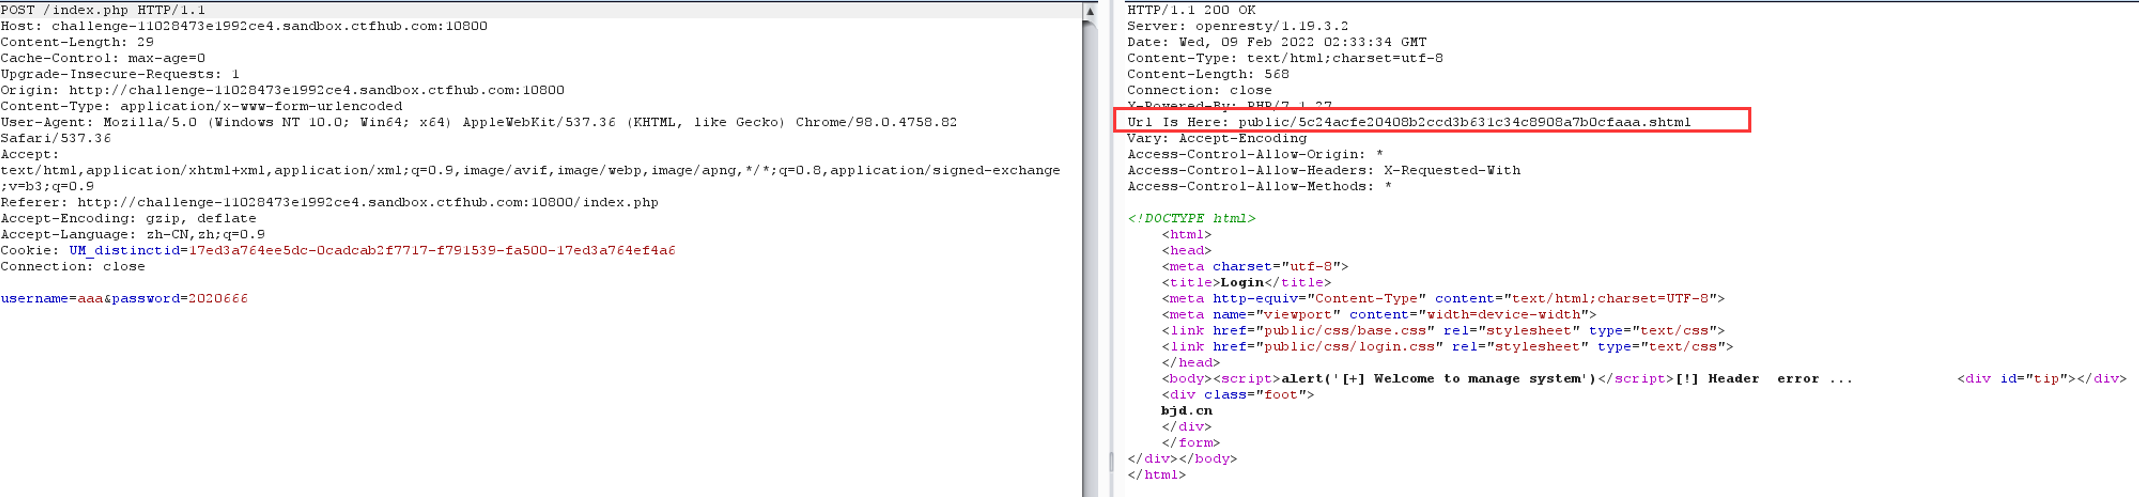
Task: Click the request pane scroll-up arrow
Action: click(x=1089, y=12)
